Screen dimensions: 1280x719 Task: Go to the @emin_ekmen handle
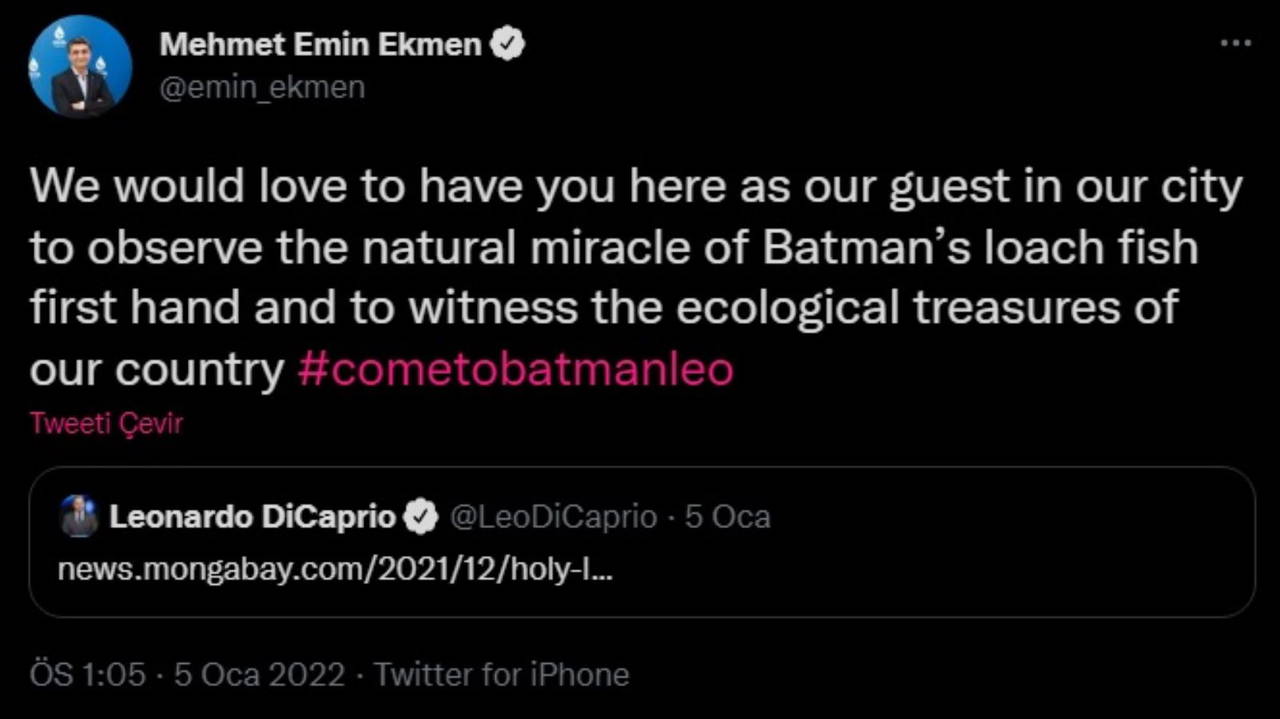[262, 88]
